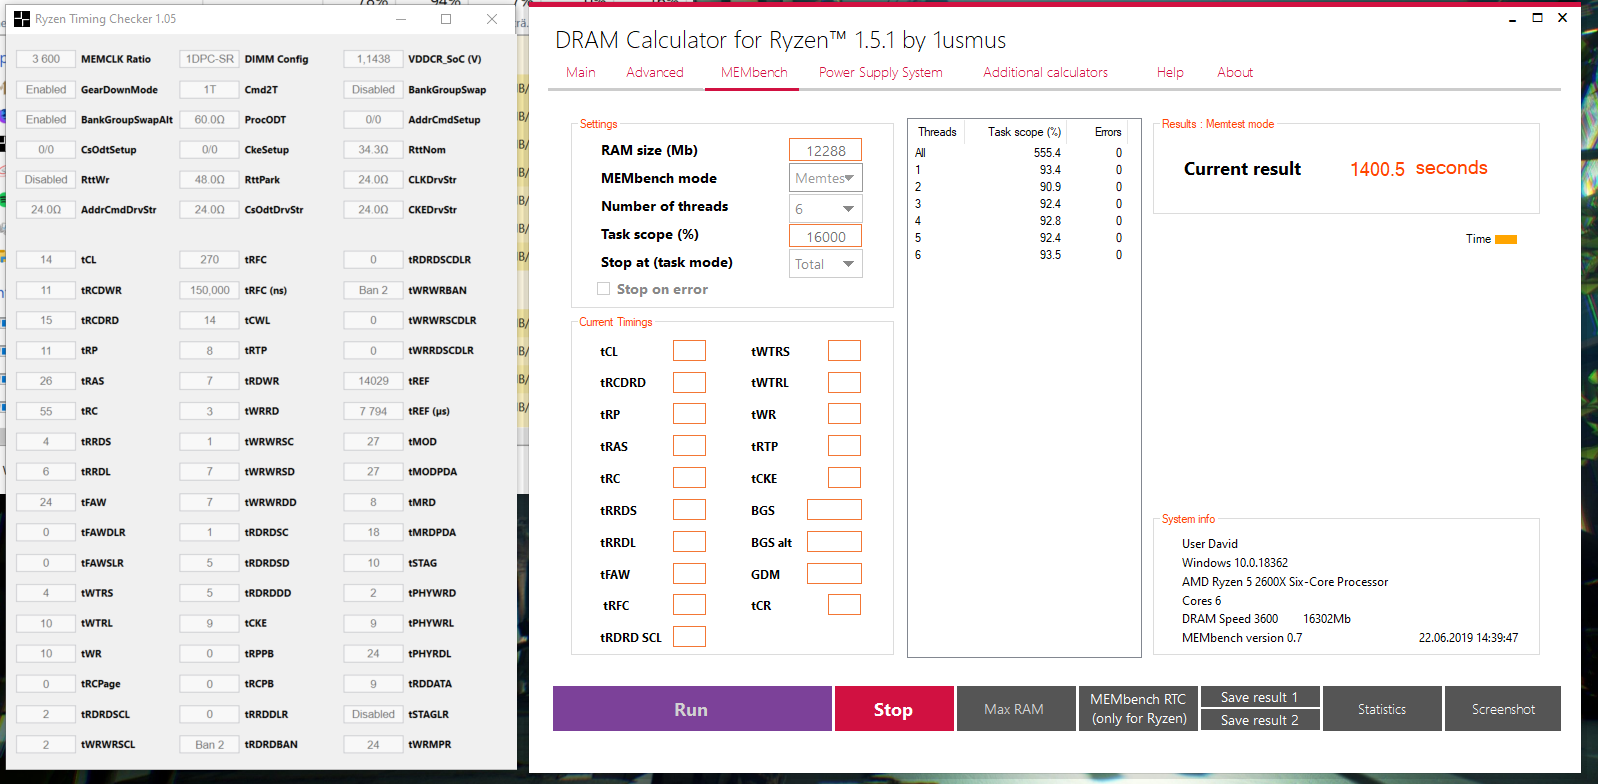Viewport: 1598px width, 784px height.
Task: Click the tWRWRBAN value Ban 2
Action: [x=373, y=290]
